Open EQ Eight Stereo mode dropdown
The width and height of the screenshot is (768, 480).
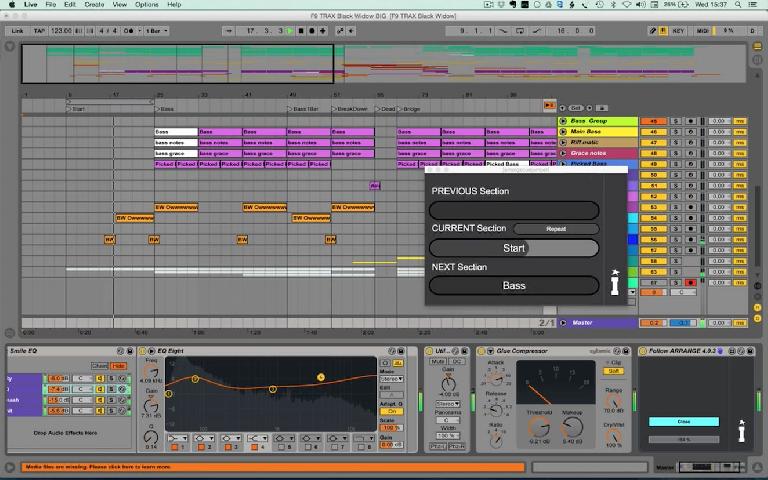point(391,379)
